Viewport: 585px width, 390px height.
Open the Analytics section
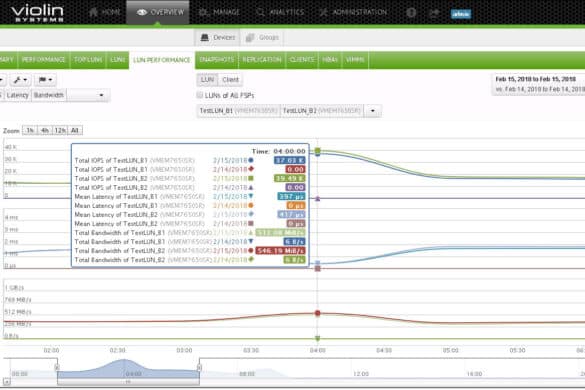coord(280,12)
